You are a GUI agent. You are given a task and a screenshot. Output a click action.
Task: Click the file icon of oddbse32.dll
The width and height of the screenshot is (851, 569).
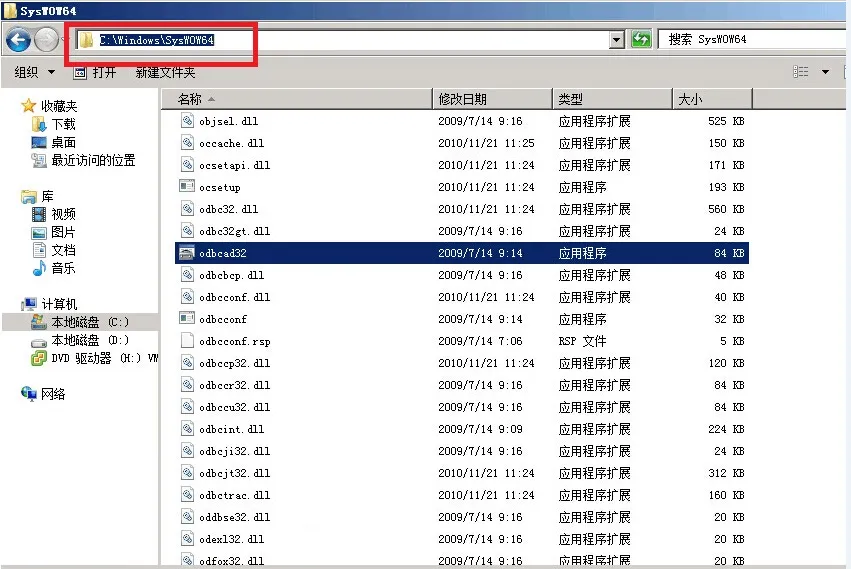[x=187, y=516]
